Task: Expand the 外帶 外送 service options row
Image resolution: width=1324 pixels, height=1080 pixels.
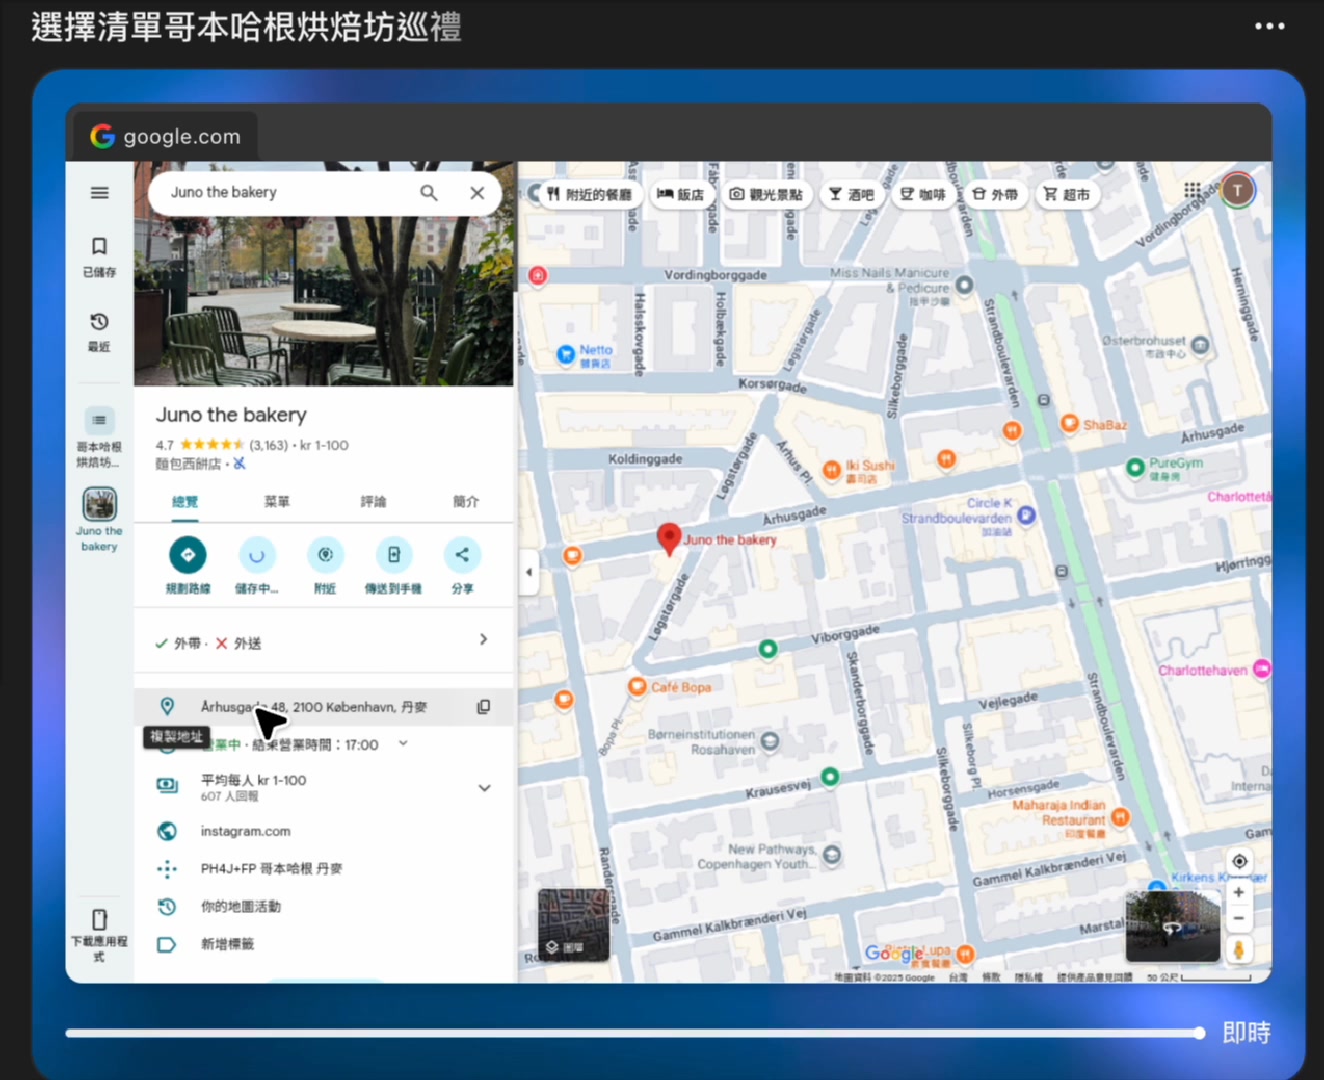Action: 324,642
